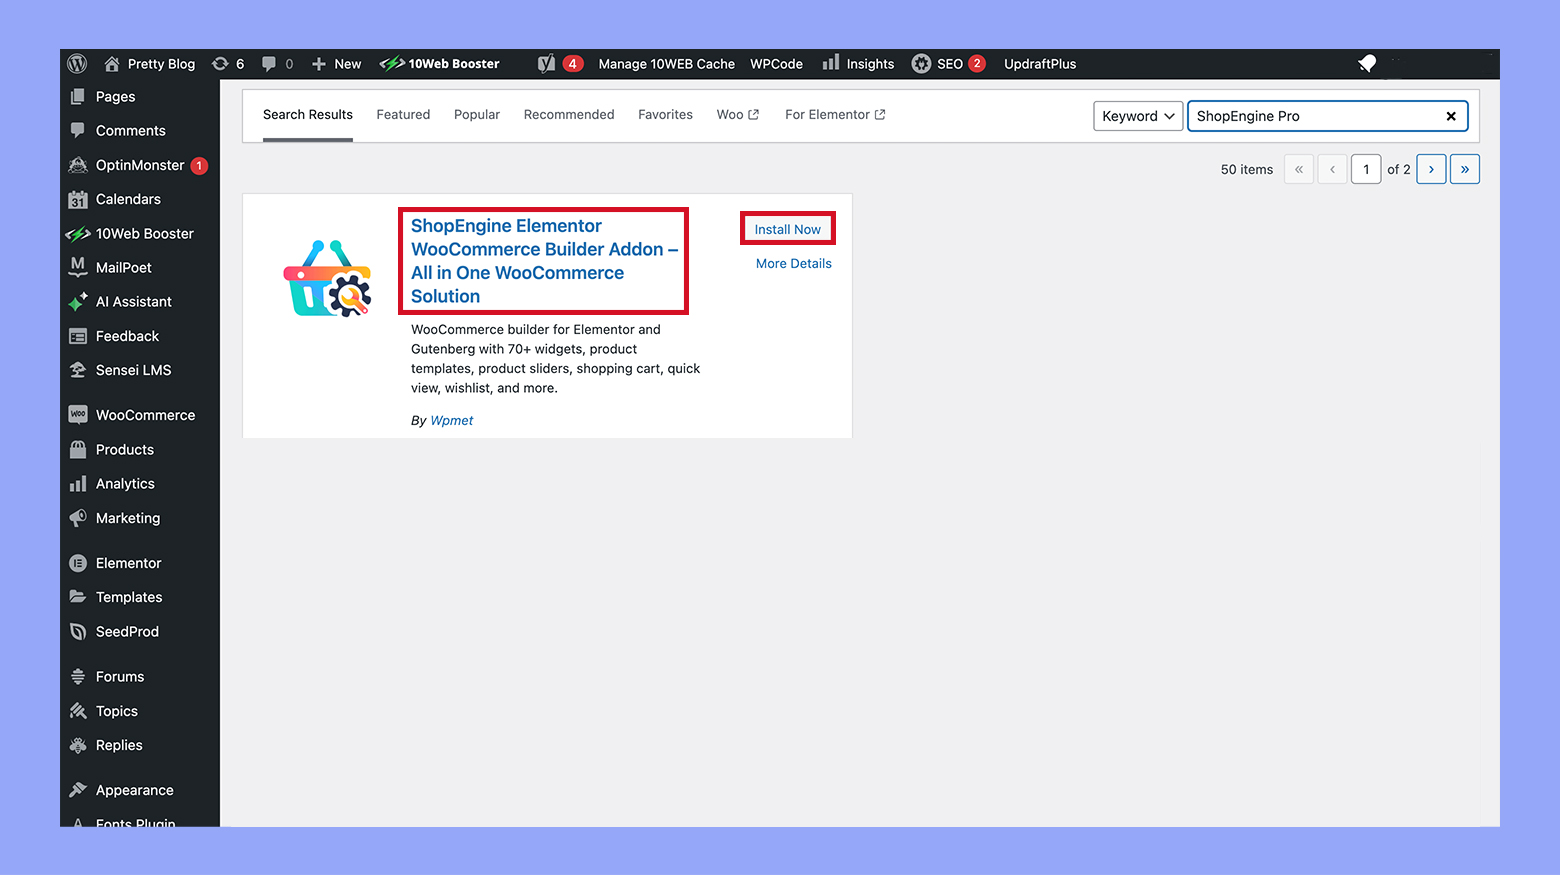Image resolution: width=1560 pixels, height=875 pixels.
Task: Clear the ShopEngine Pro search query
Action: (1451, 116)
